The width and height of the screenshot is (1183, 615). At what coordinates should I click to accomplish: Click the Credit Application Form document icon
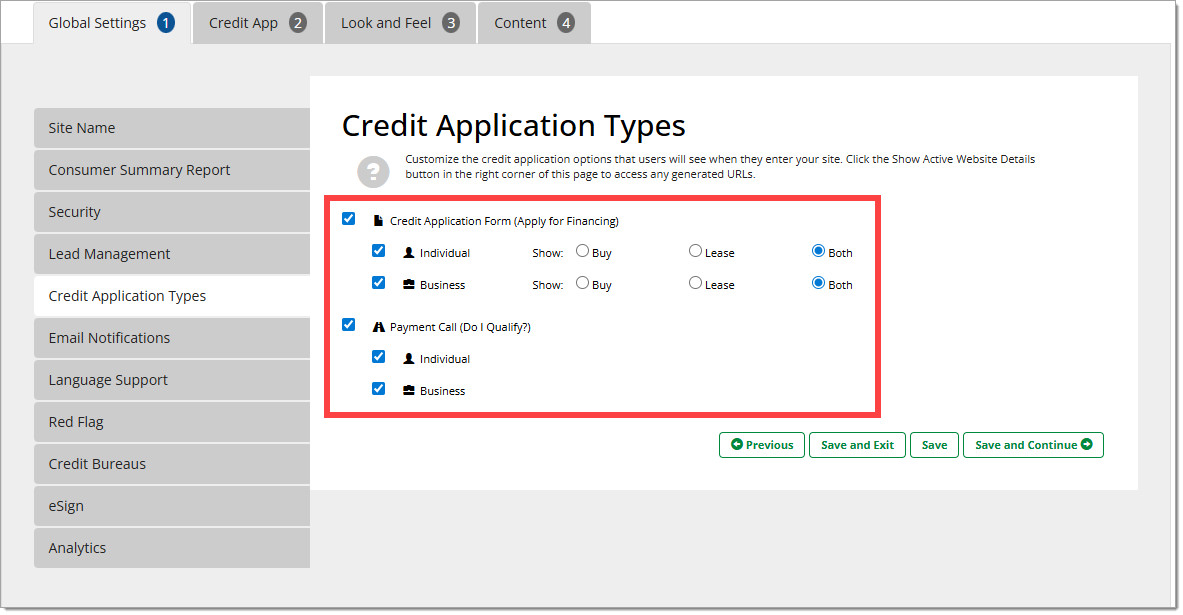pyautogui.click(x=378, y=221)
